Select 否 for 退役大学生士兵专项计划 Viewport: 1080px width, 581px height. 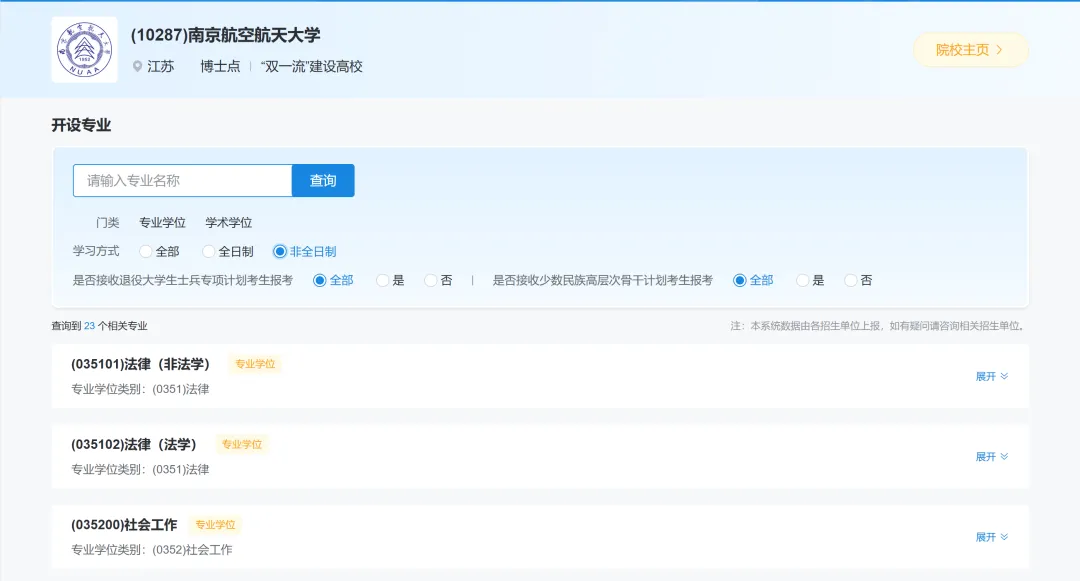[x=438, y=280]
